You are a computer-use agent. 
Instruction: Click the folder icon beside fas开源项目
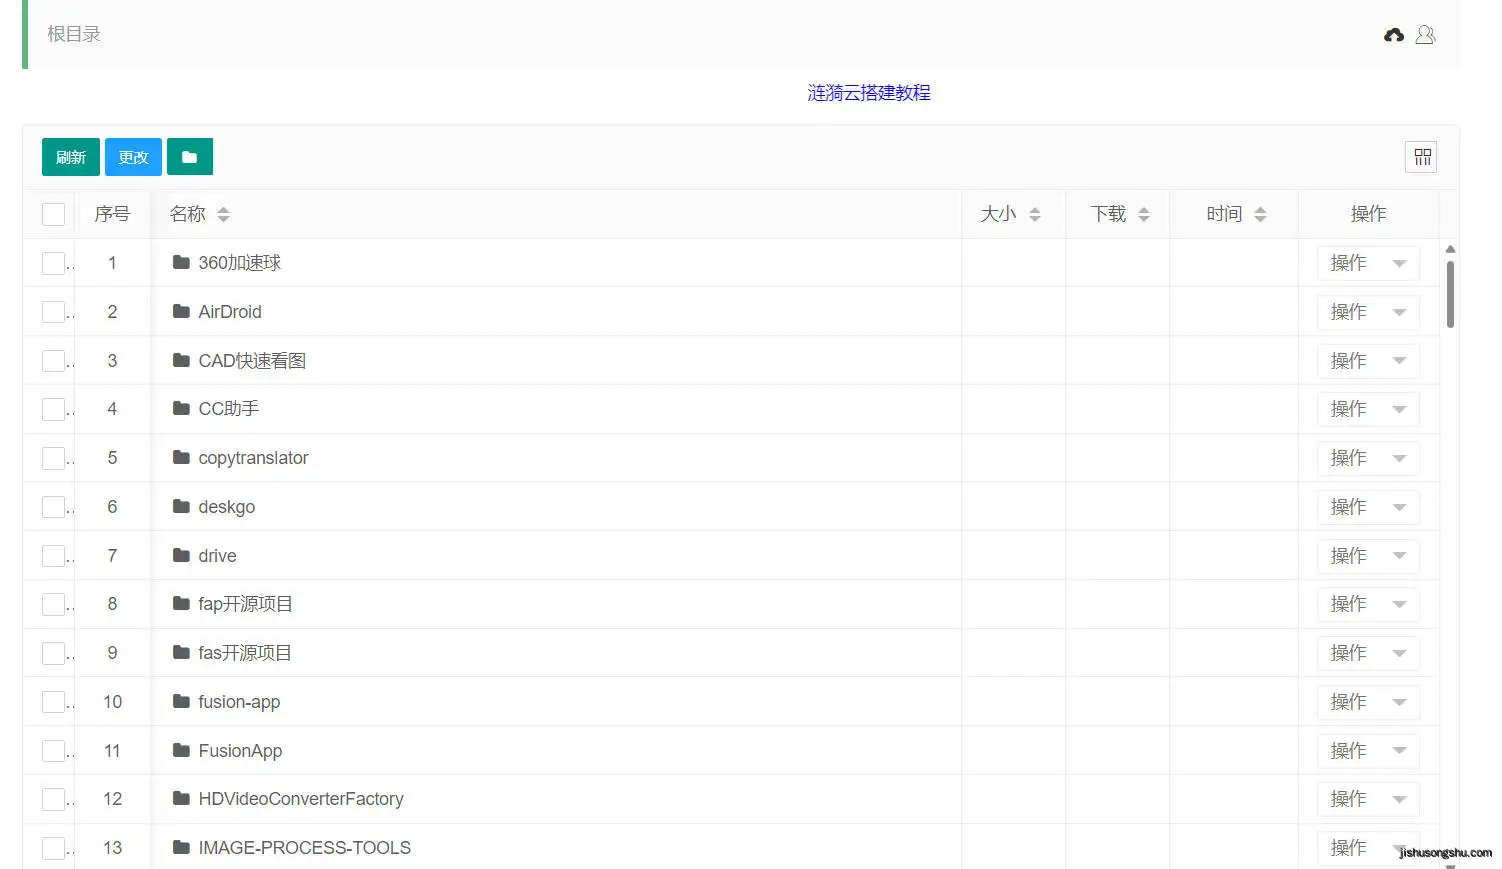pyautogui.click(x=181, y=653)
